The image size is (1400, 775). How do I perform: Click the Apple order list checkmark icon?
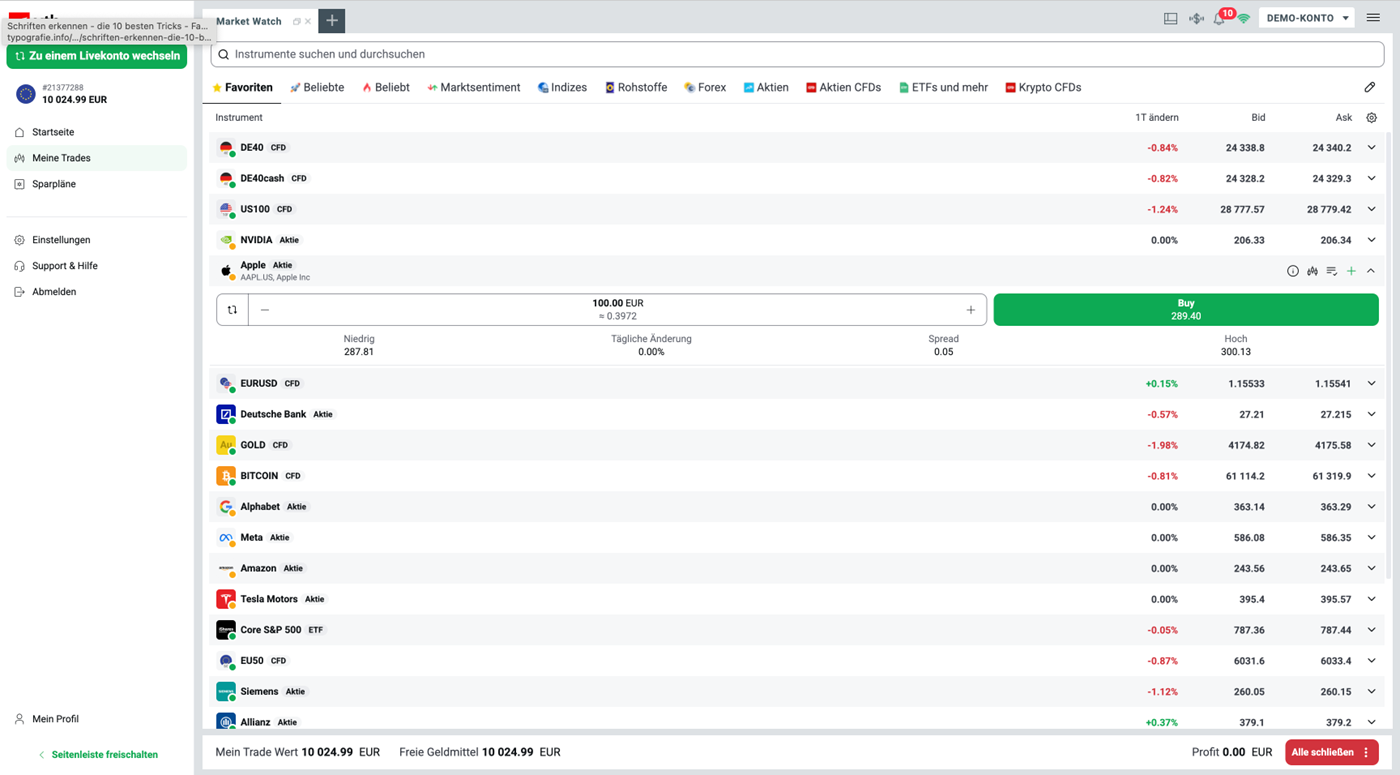coord(1332,271)
